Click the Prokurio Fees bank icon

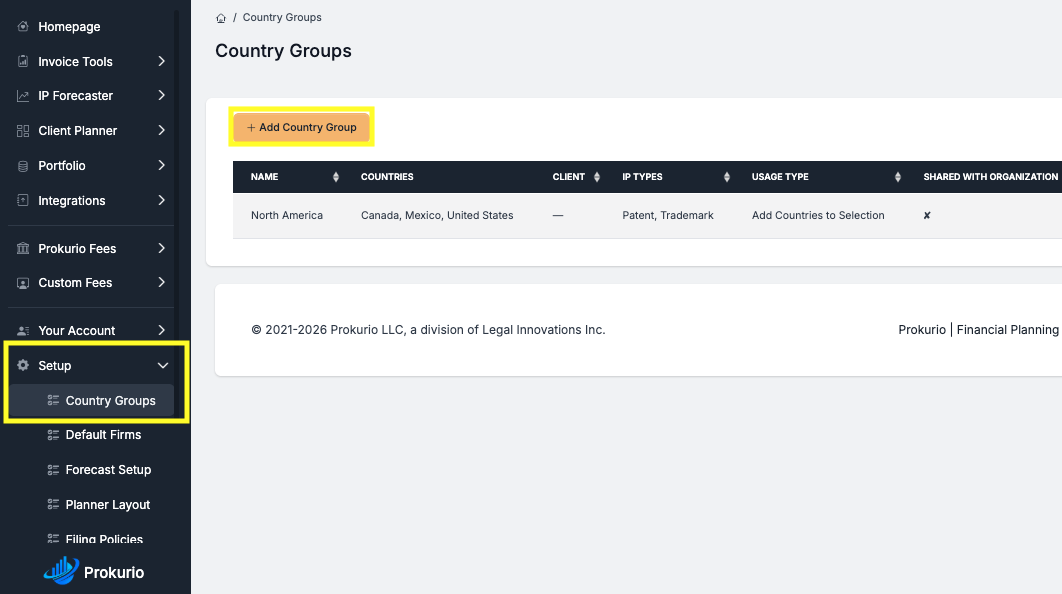click(x=22, y=248)
